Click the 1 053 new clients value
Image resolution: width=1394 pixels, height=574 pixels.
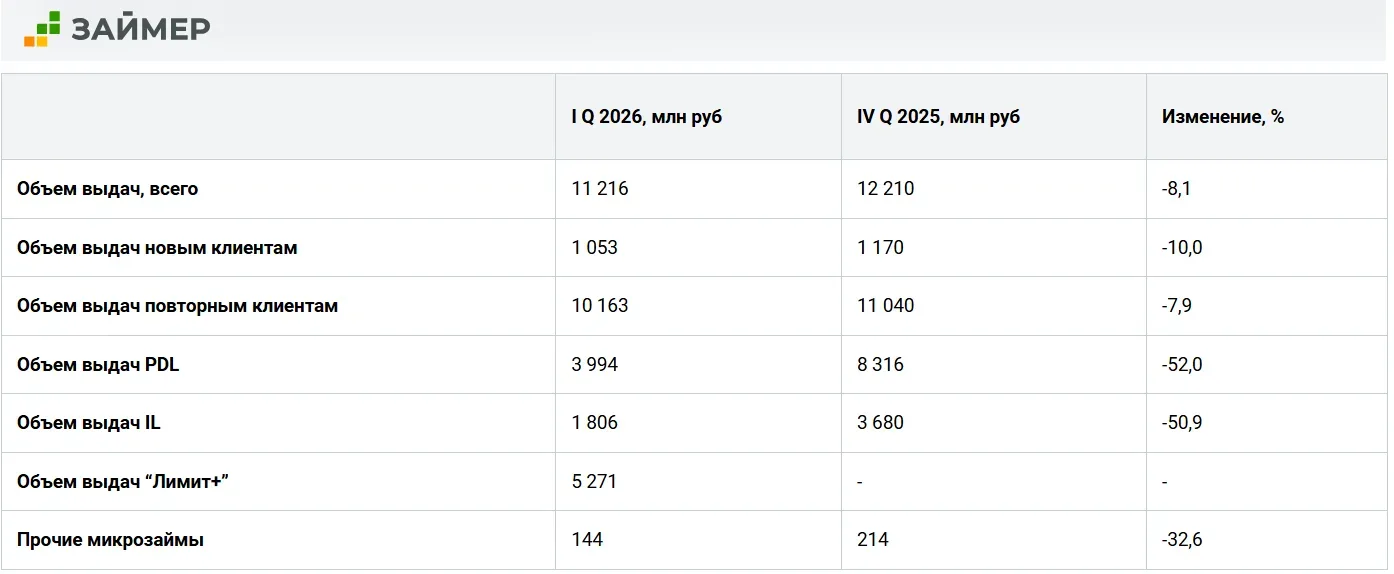(x=595, y=248)
